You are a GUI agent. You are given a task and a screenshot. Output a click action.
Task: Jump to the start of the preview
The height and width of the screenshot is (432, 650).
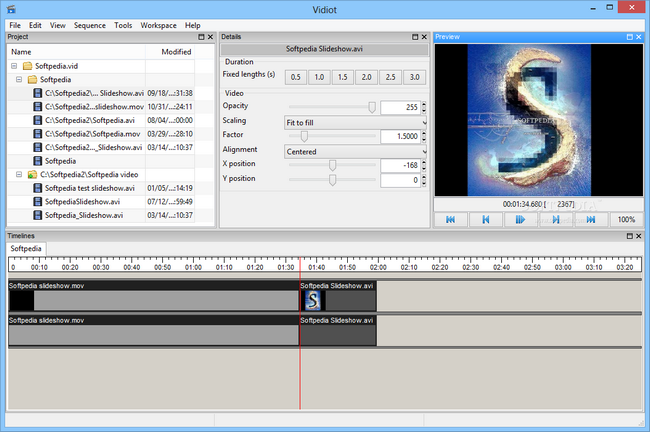451,219
